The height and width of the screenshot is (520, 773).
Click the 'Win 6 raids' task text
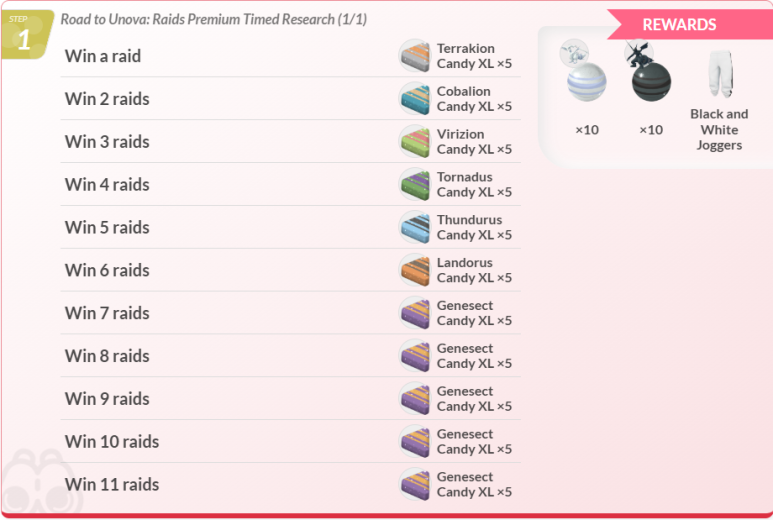[107, 270]
